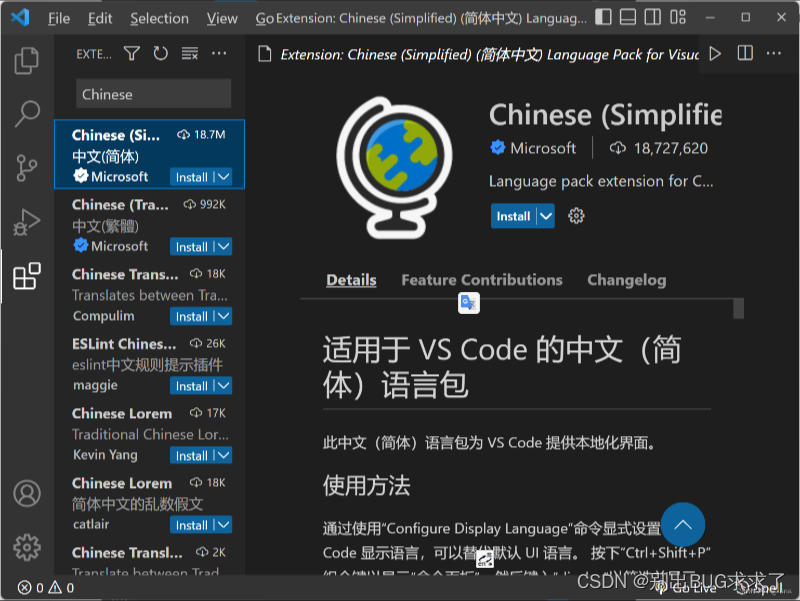Screen dimensions: 800x601
Task: Open install dropdown for catlair extension
Action: pyautogui.click(x=223, y=525)
